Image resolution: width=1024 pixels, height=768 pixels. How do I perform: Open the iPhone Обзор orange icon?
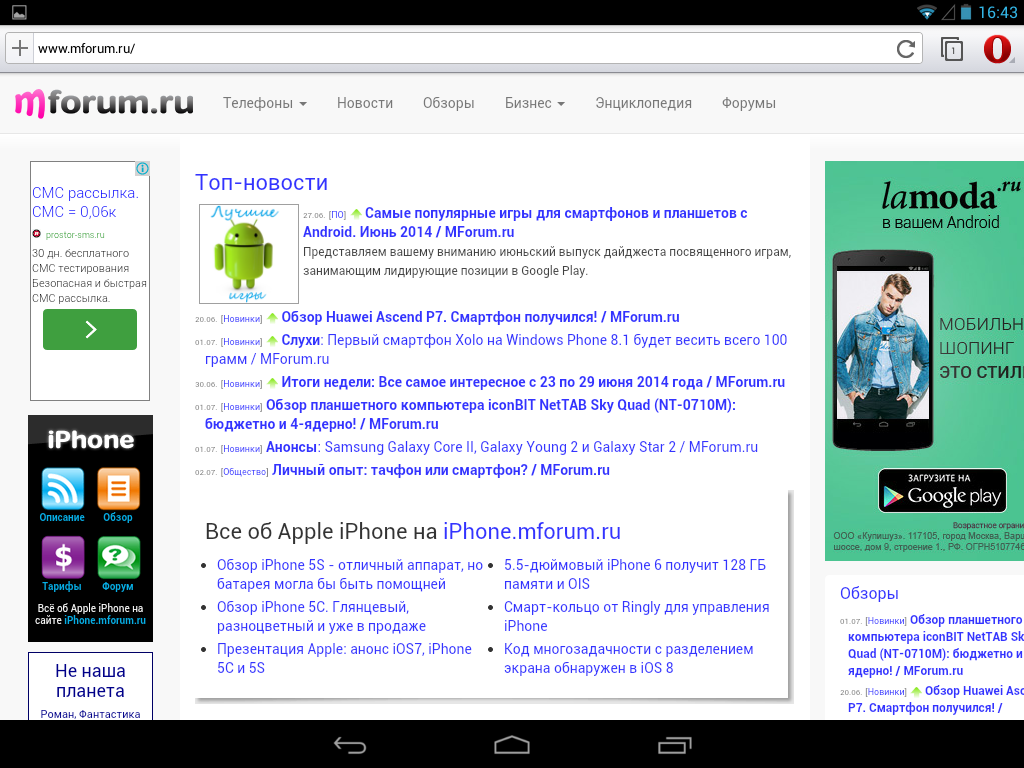tap(118, 488)
